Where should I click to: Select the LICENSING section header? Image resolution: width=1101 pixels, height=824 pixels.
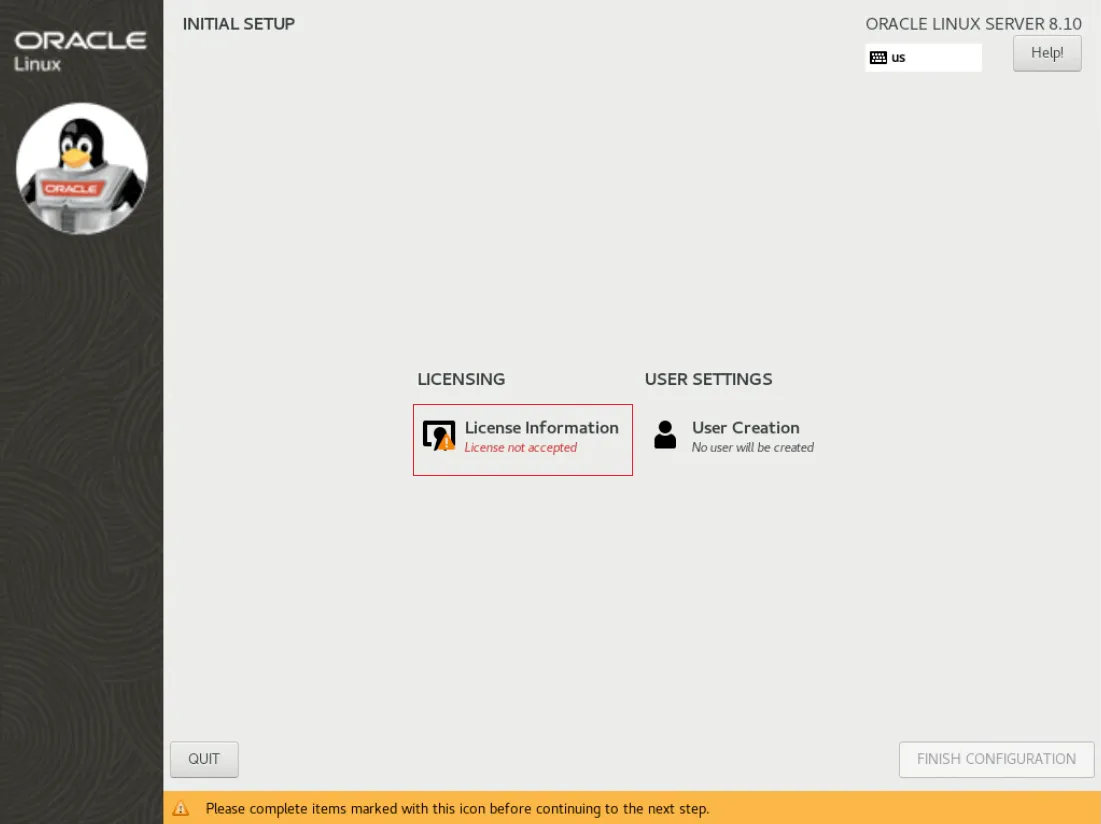click(x=461, y=379)
